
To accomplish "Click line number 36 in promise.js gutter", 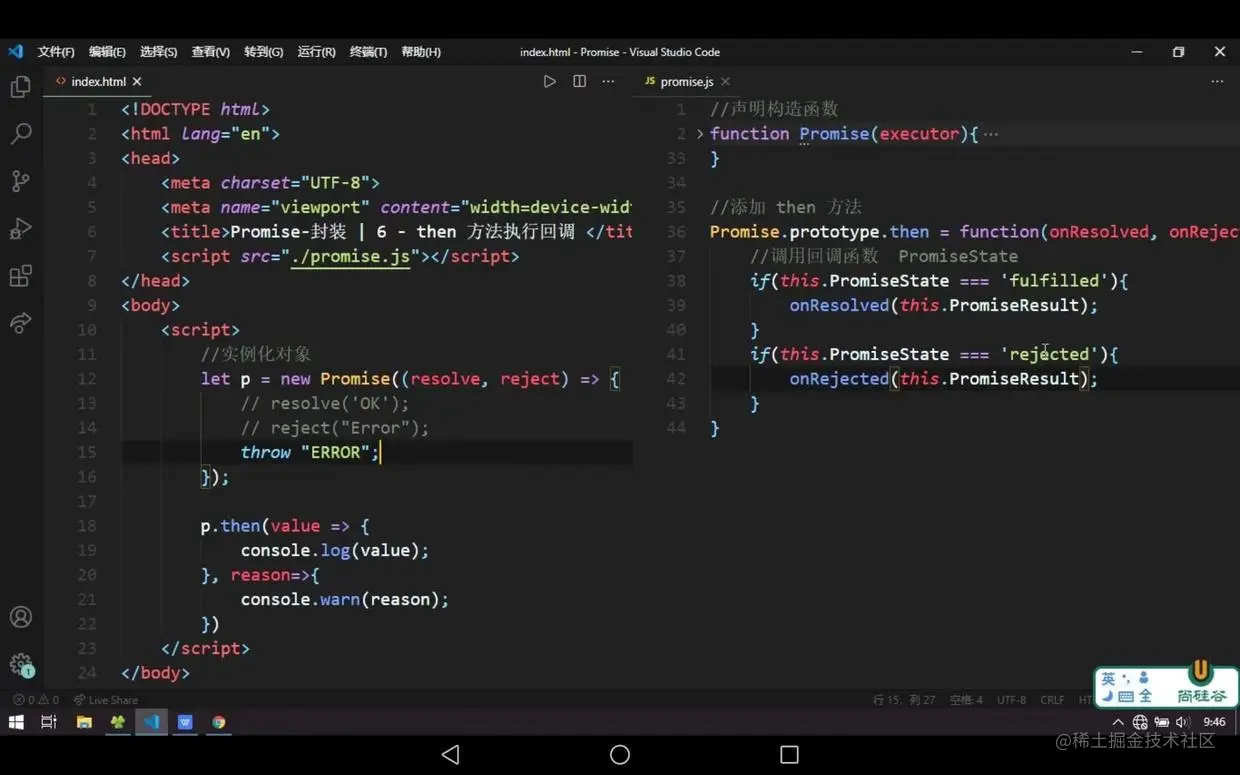I will pos(676,232).
